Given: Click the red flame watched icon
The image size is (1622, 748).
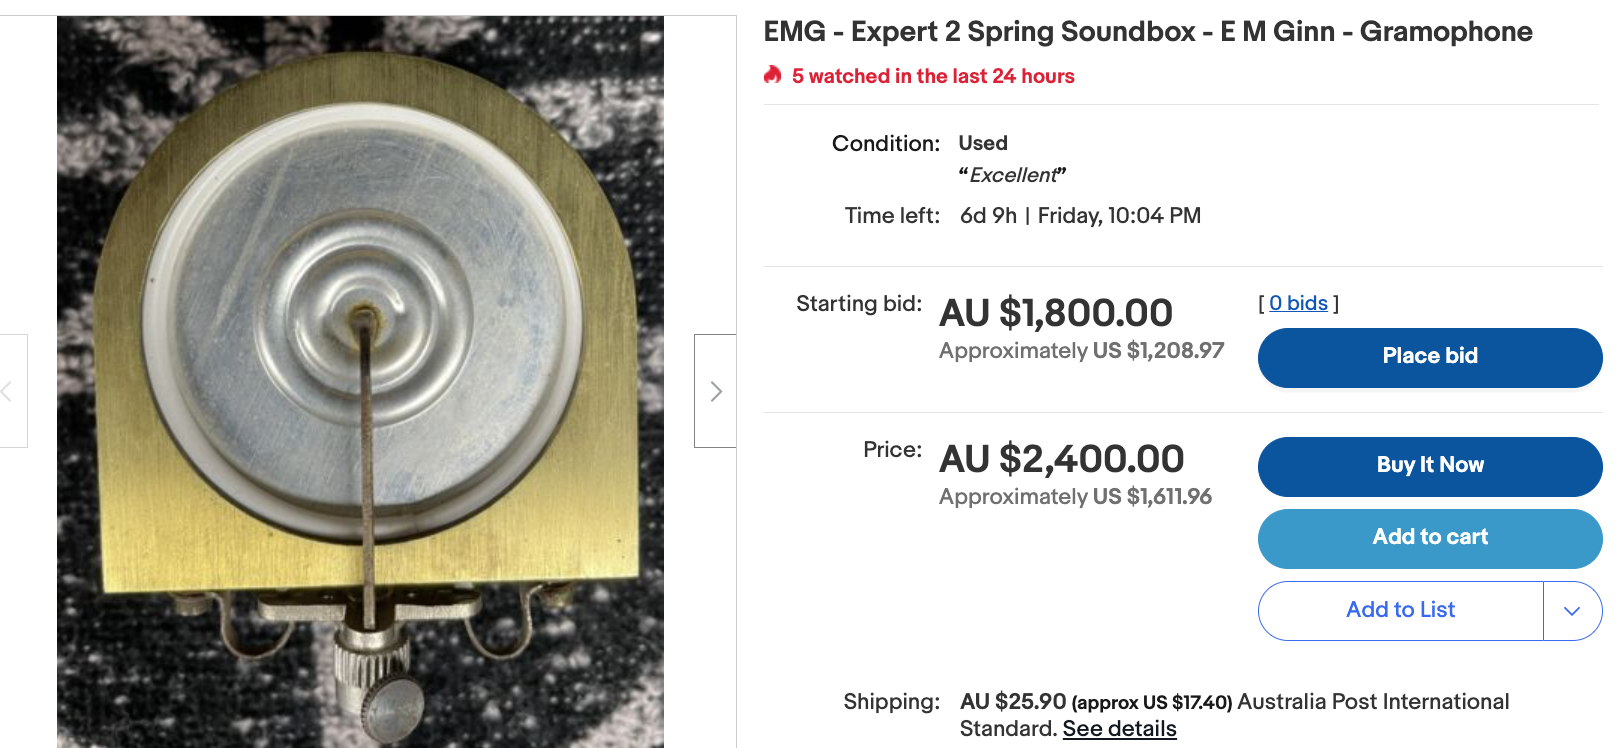Looking at the screenshot, I should click(x=773, y=75).
